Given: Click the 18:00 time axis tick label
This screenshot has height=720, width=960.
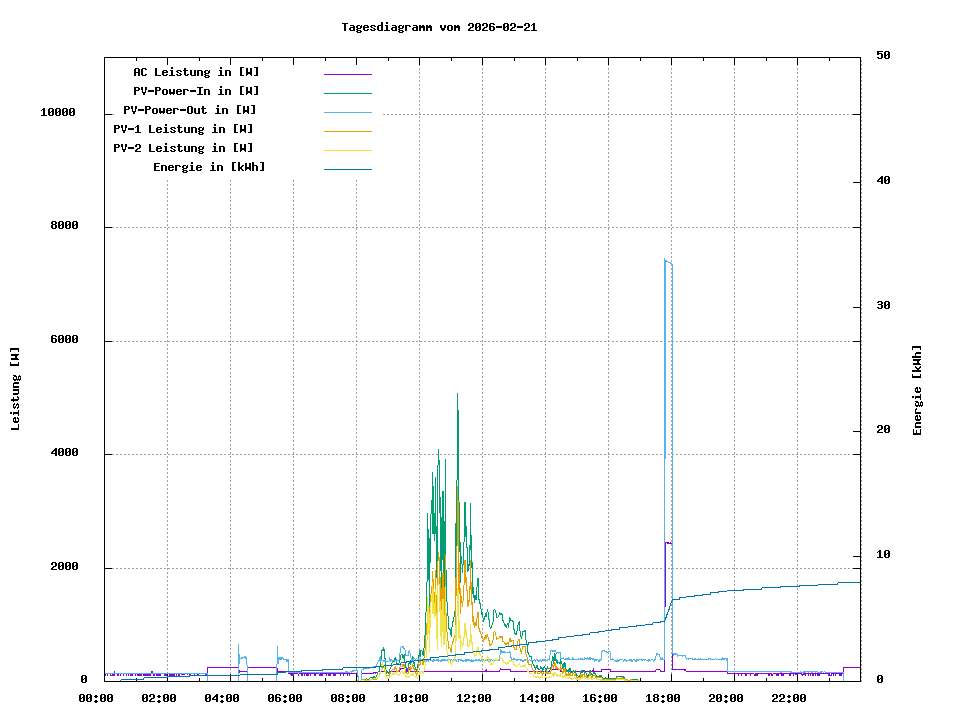Looking at the screenshot, I should click(x=663, y=698).
